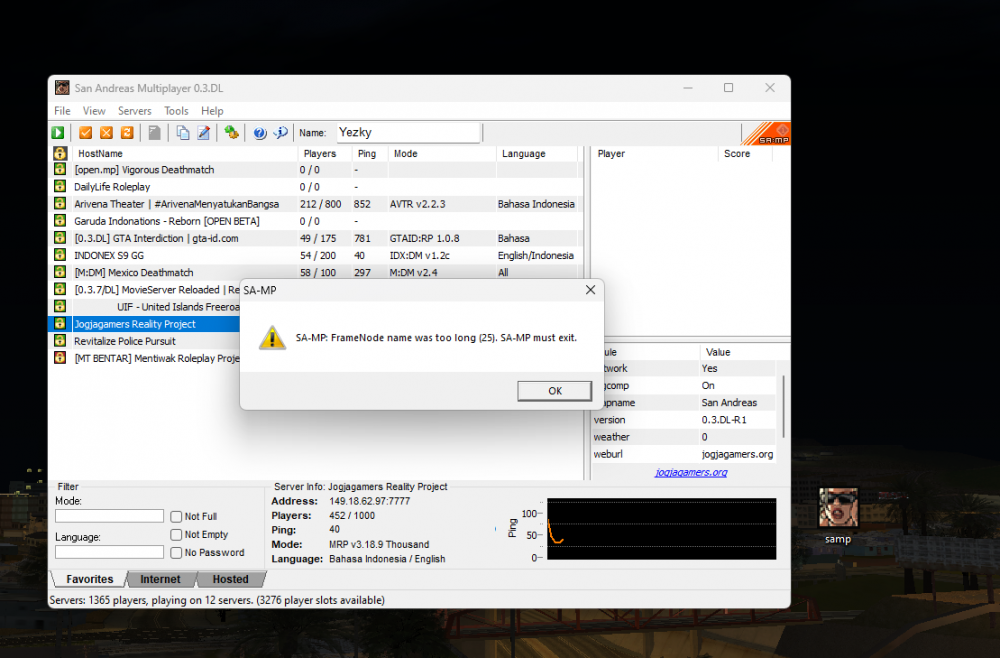Click the SA-MP window title bar icon
This screenshot has height=658, width=1000.
pos(62,87)
